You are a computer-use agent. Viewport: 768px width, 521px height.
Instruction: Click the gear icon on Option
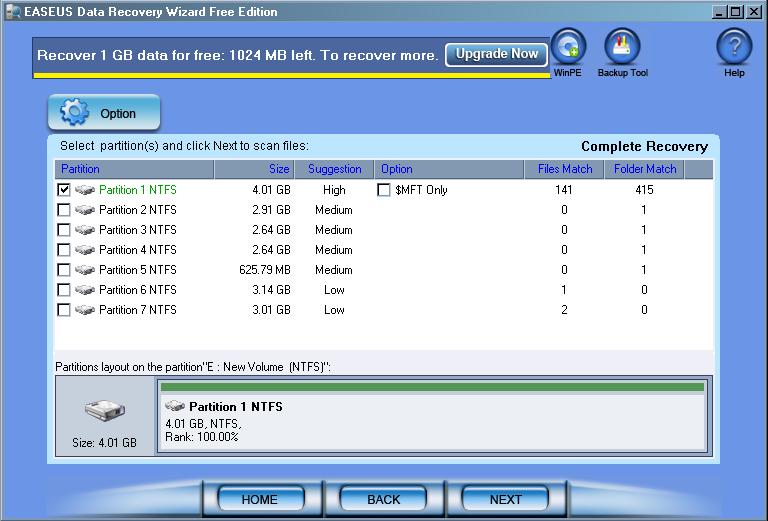pos(74,113)
